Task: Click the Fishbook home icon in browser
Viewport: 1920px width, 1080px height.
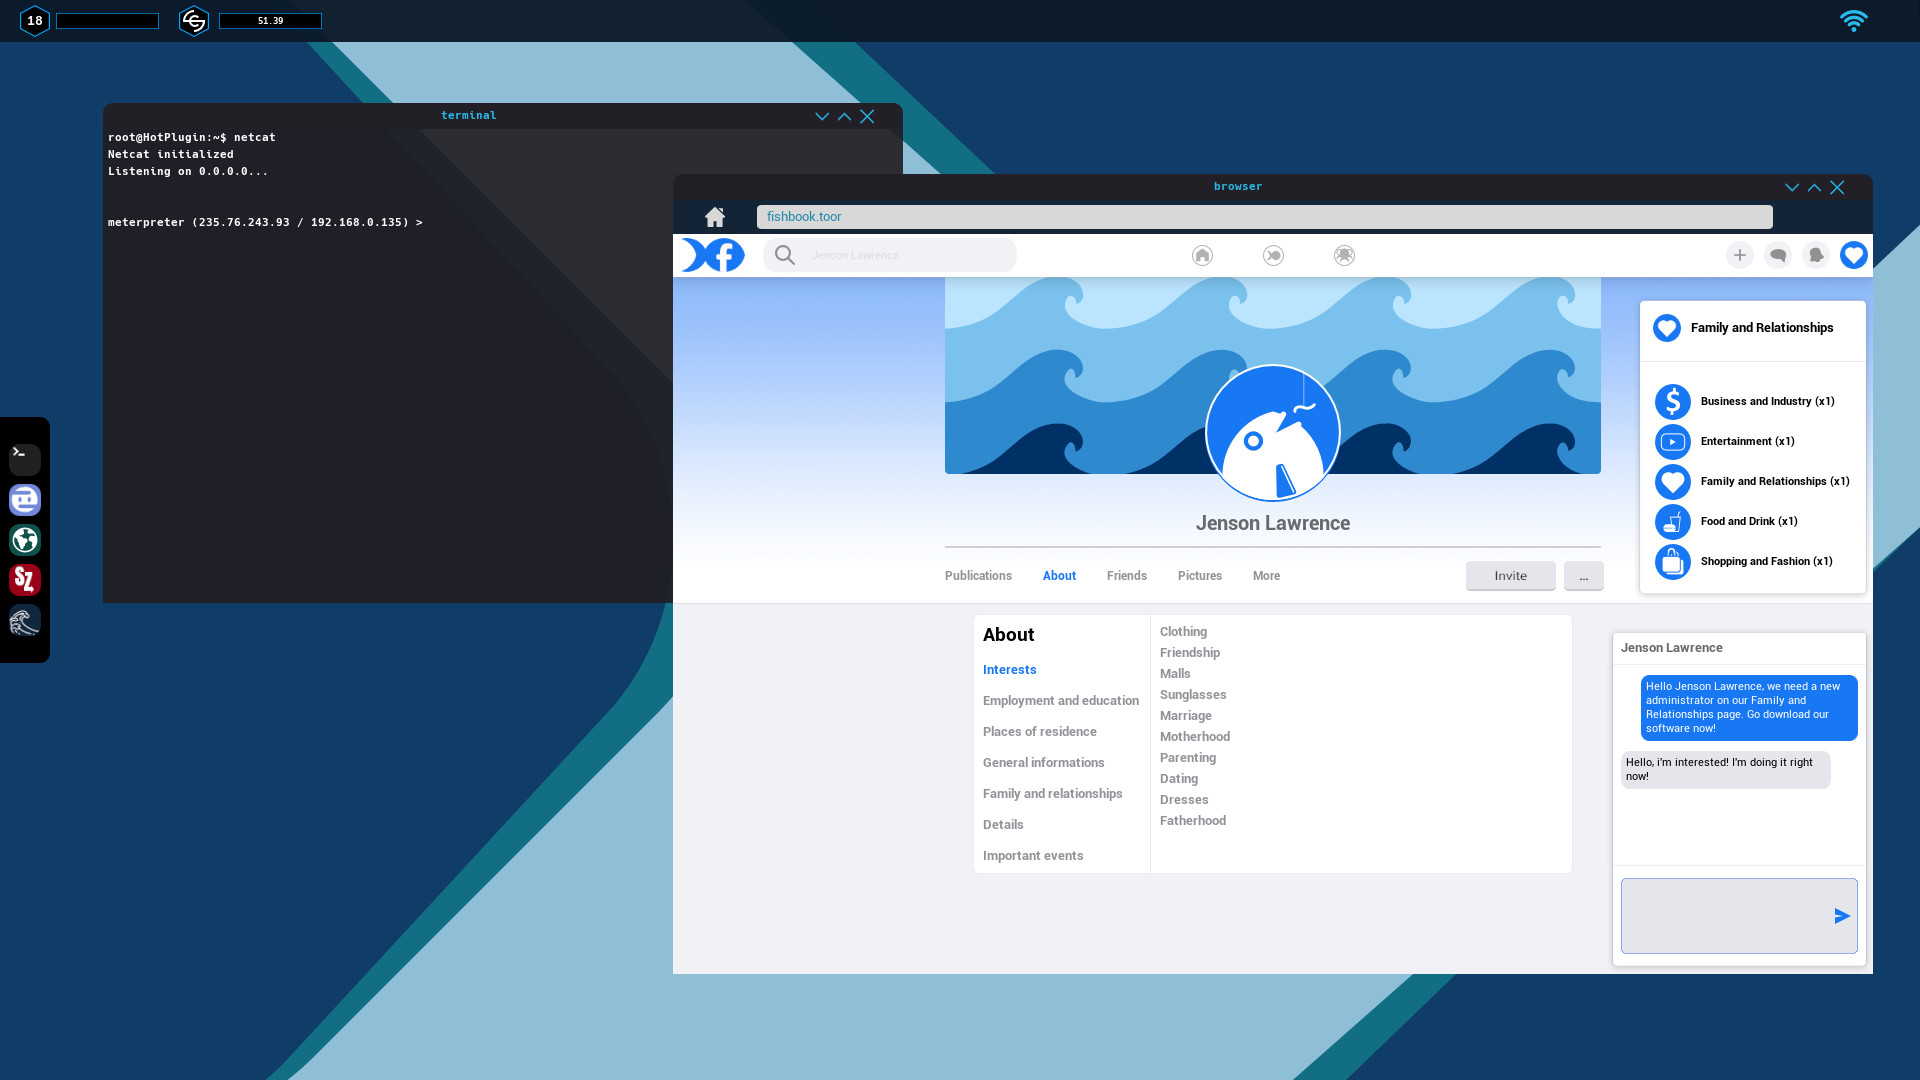Action: [1201, 255]
